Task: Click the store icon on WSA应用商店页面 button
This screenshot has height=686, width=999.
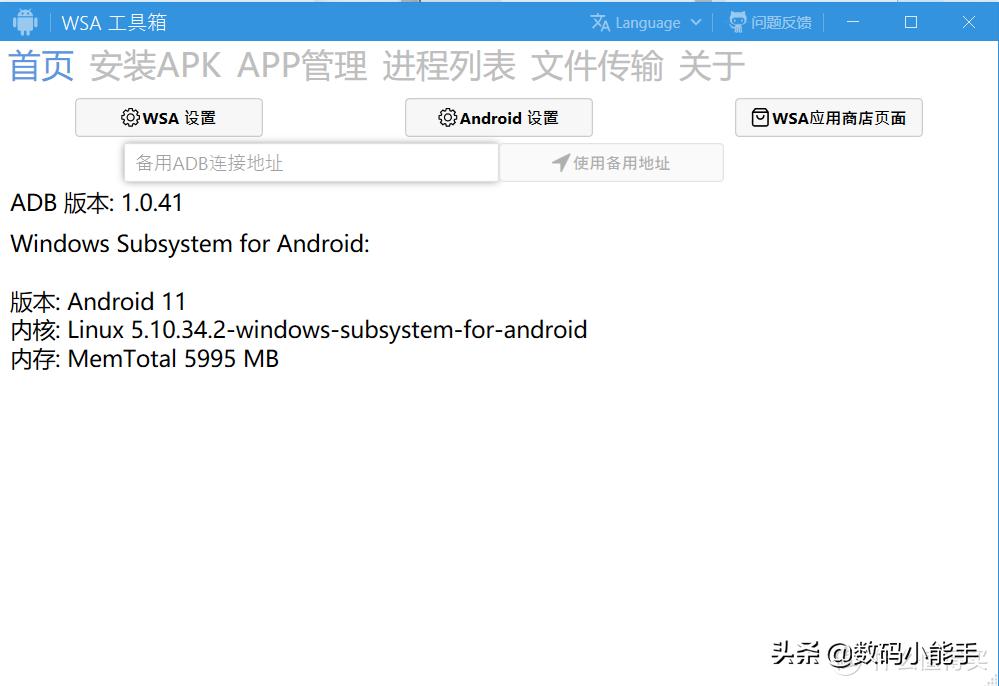Action: tap(760, 117)
